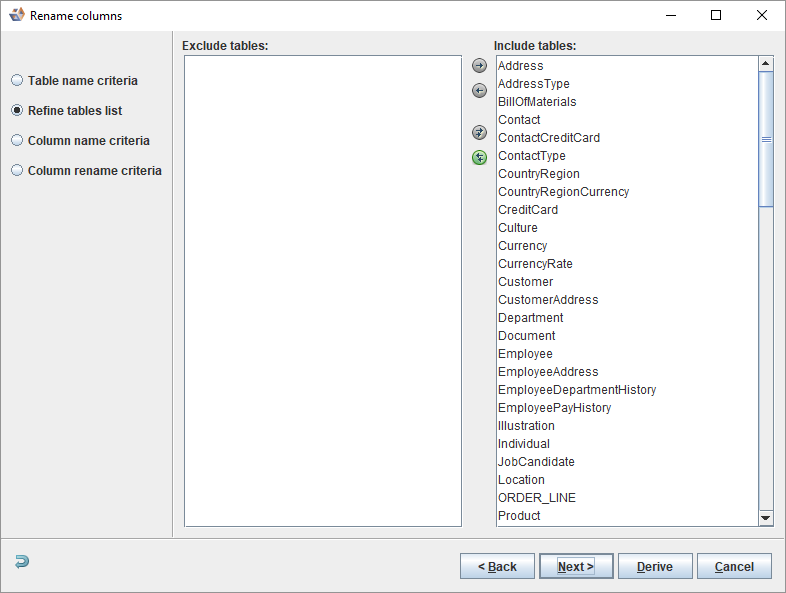The height and width of the screenshot is (593, 786).
Task: Select ContactCreditCard table
Action: pyautogui.click(x=627, y=138)
